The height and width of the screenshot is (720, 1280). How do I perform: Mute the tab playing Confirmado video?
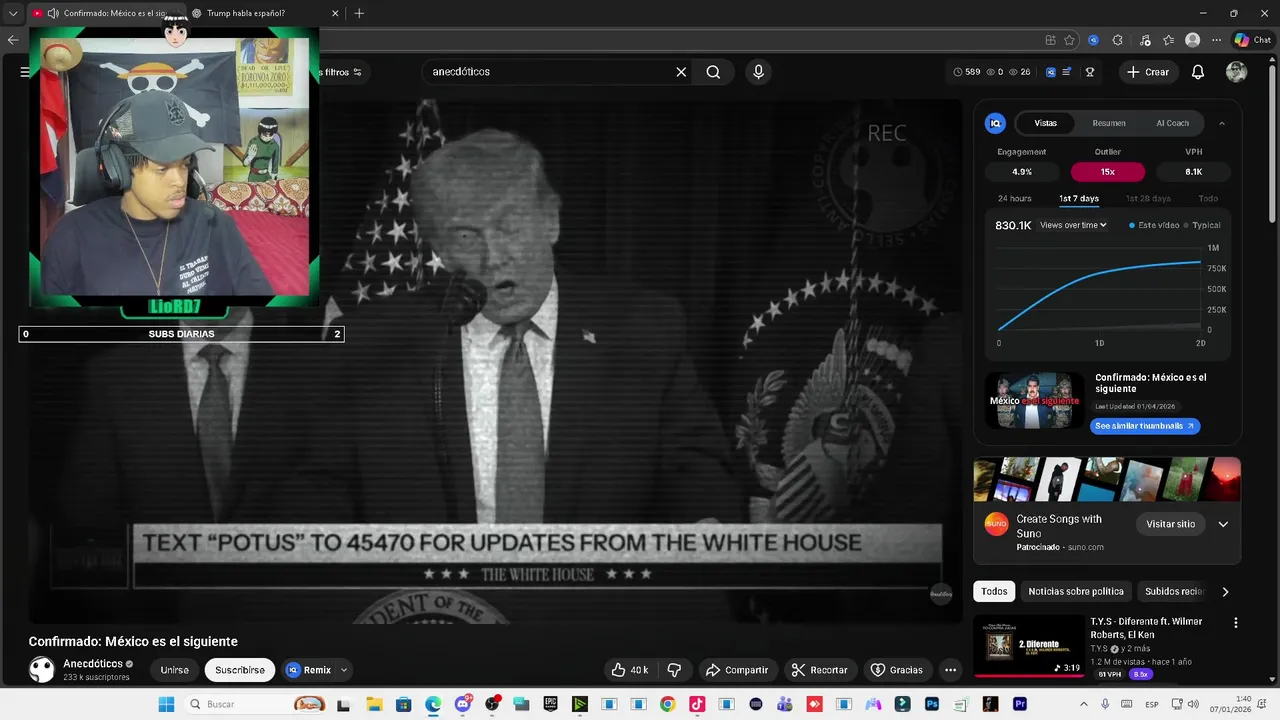53,13
